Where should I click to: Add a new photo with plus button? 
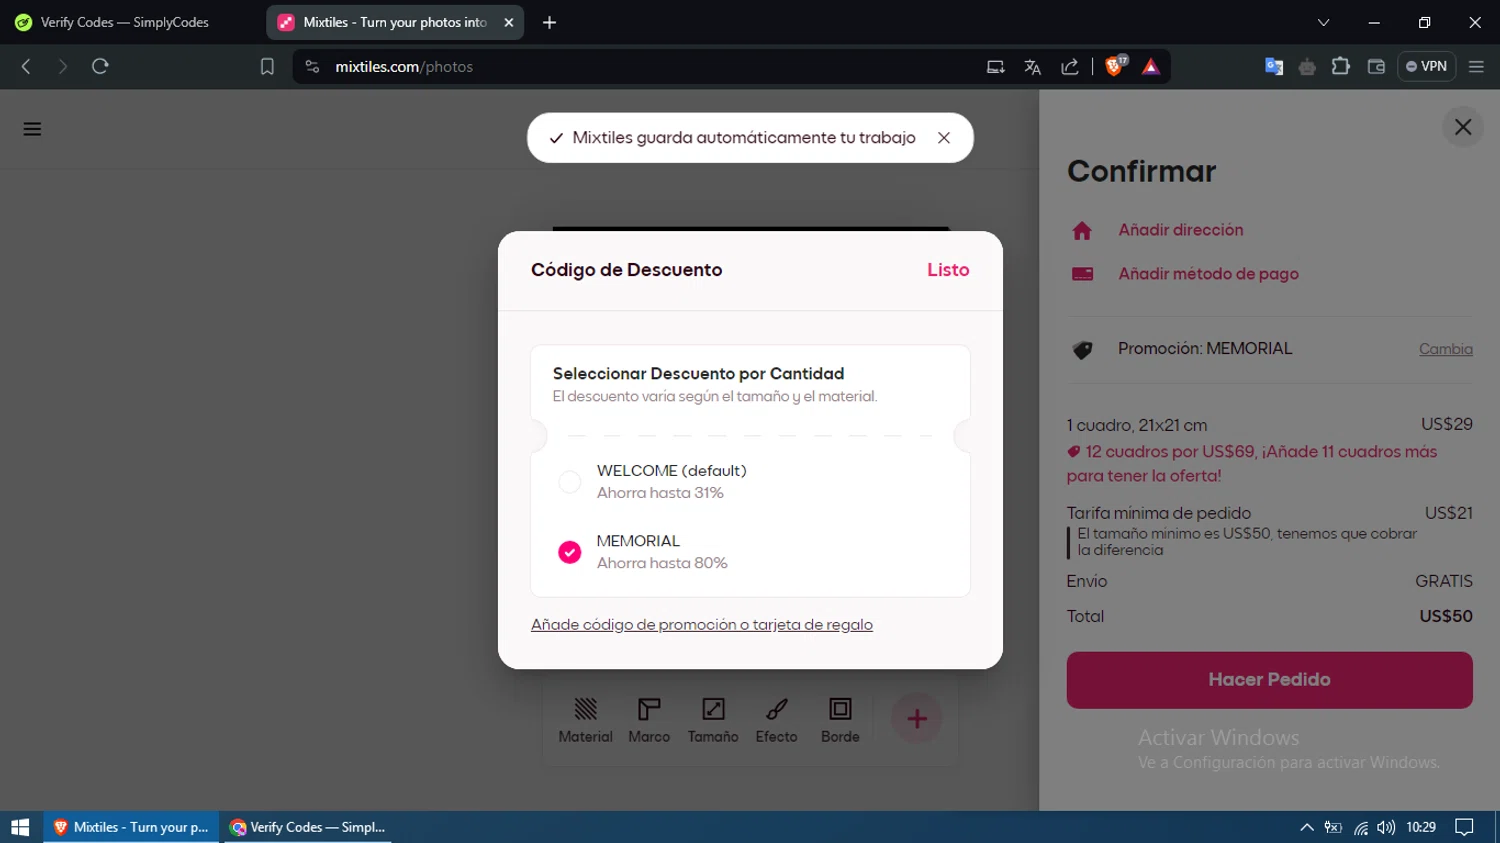click(917, 719)
